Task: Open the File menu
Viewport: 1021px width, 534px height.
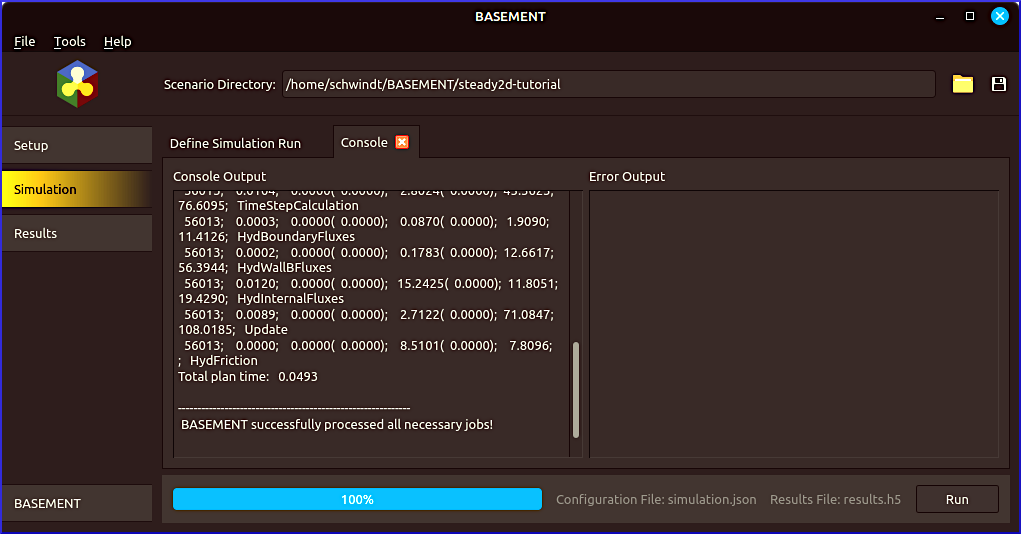Action: pos(24,41)
